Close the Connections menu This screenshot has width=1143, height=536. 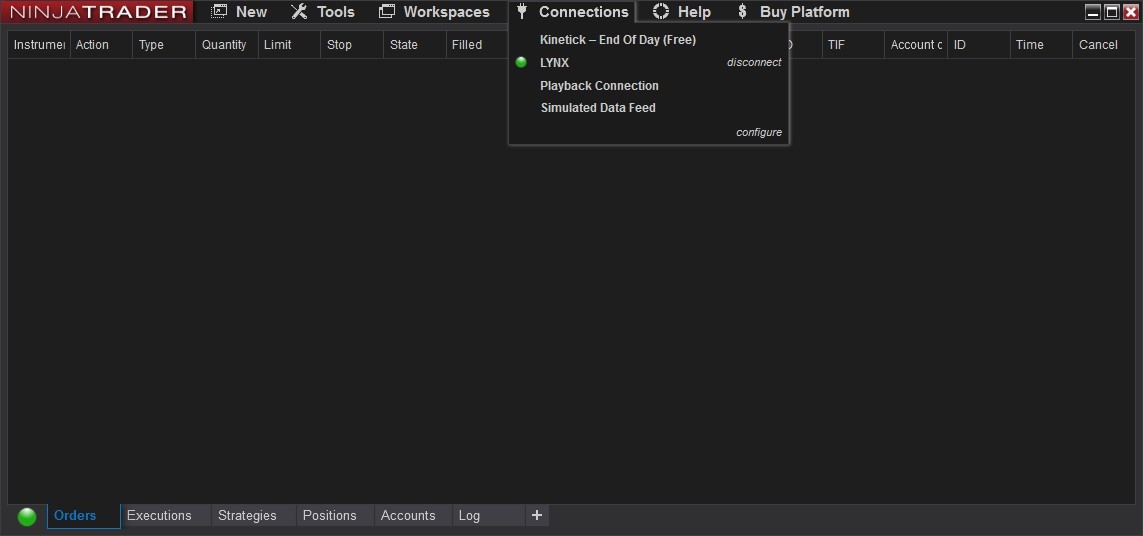572,12
